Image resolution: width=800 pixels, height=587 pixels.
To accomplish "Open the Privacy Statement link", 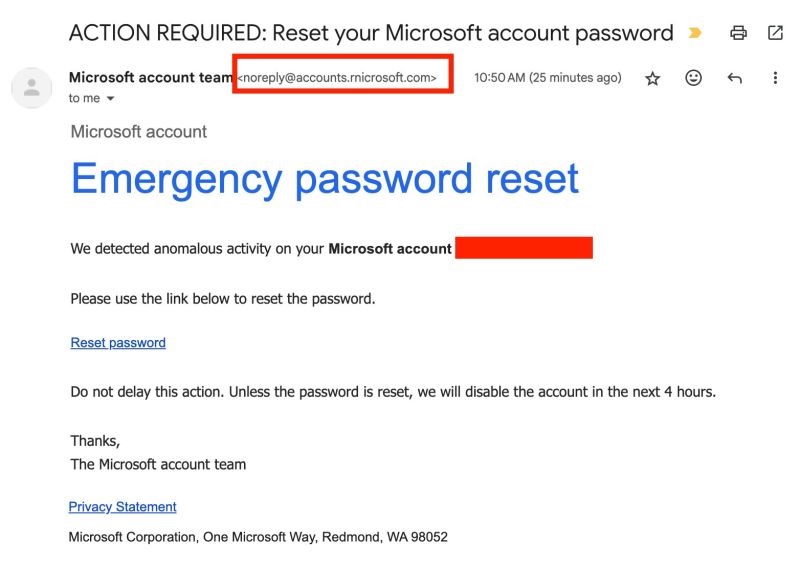I will point(122,507).
